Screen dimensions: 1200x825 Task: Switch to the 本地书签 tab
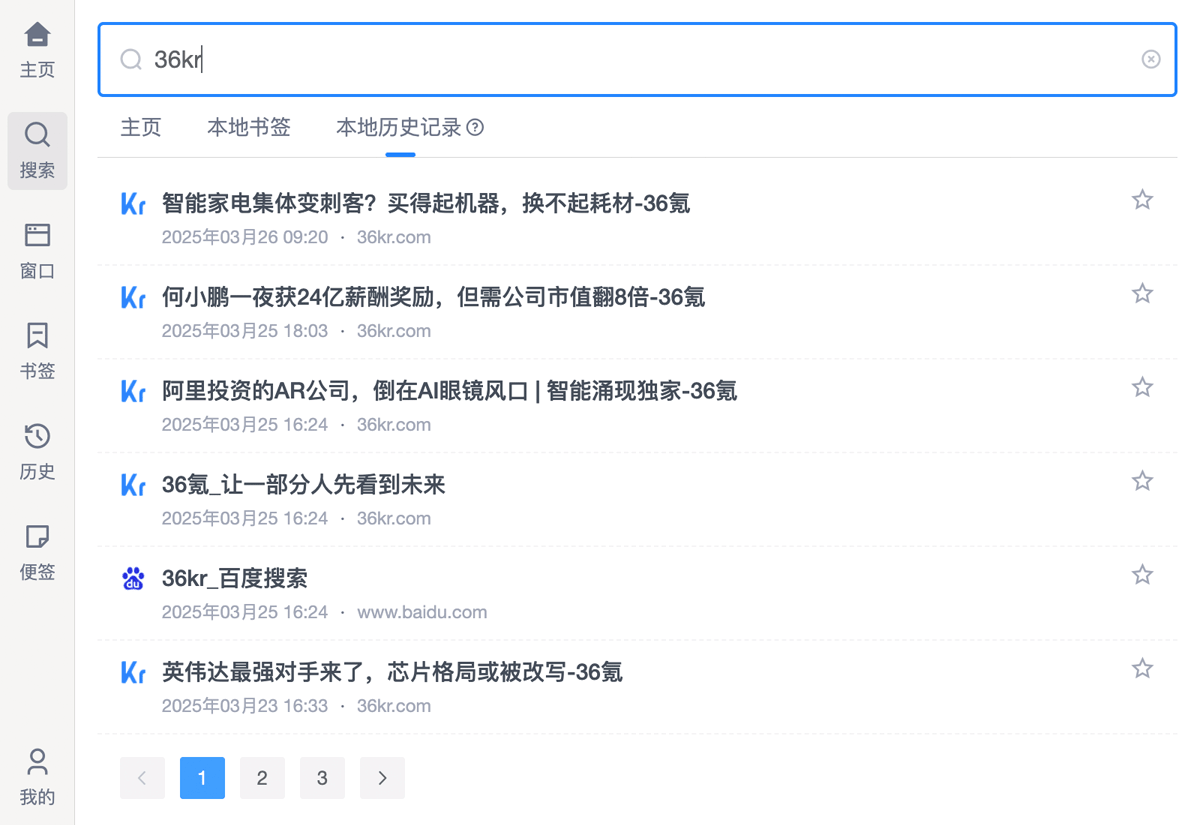(x=249, y=127)
